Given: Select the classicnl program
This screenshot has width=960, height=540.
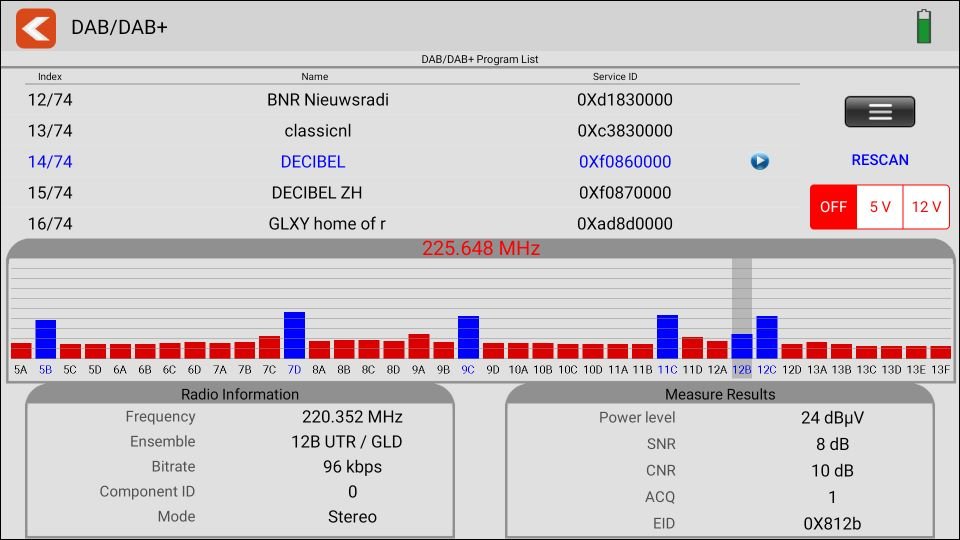Looking at the screenshot, I should tap(318, 131).
